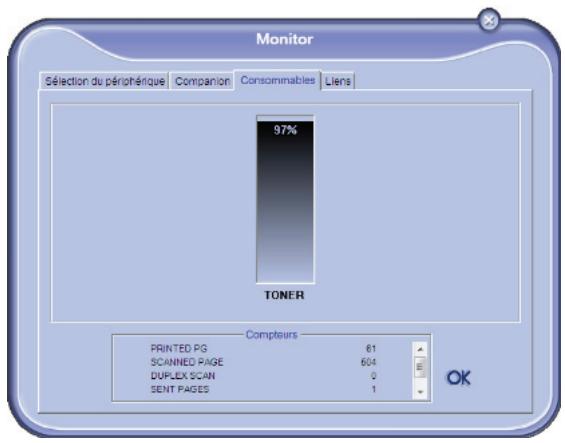The width and height of the screenshot is (565, 443).
Task: Select the DUPLEX SCAN counter row
Action: tap(263, 376)
